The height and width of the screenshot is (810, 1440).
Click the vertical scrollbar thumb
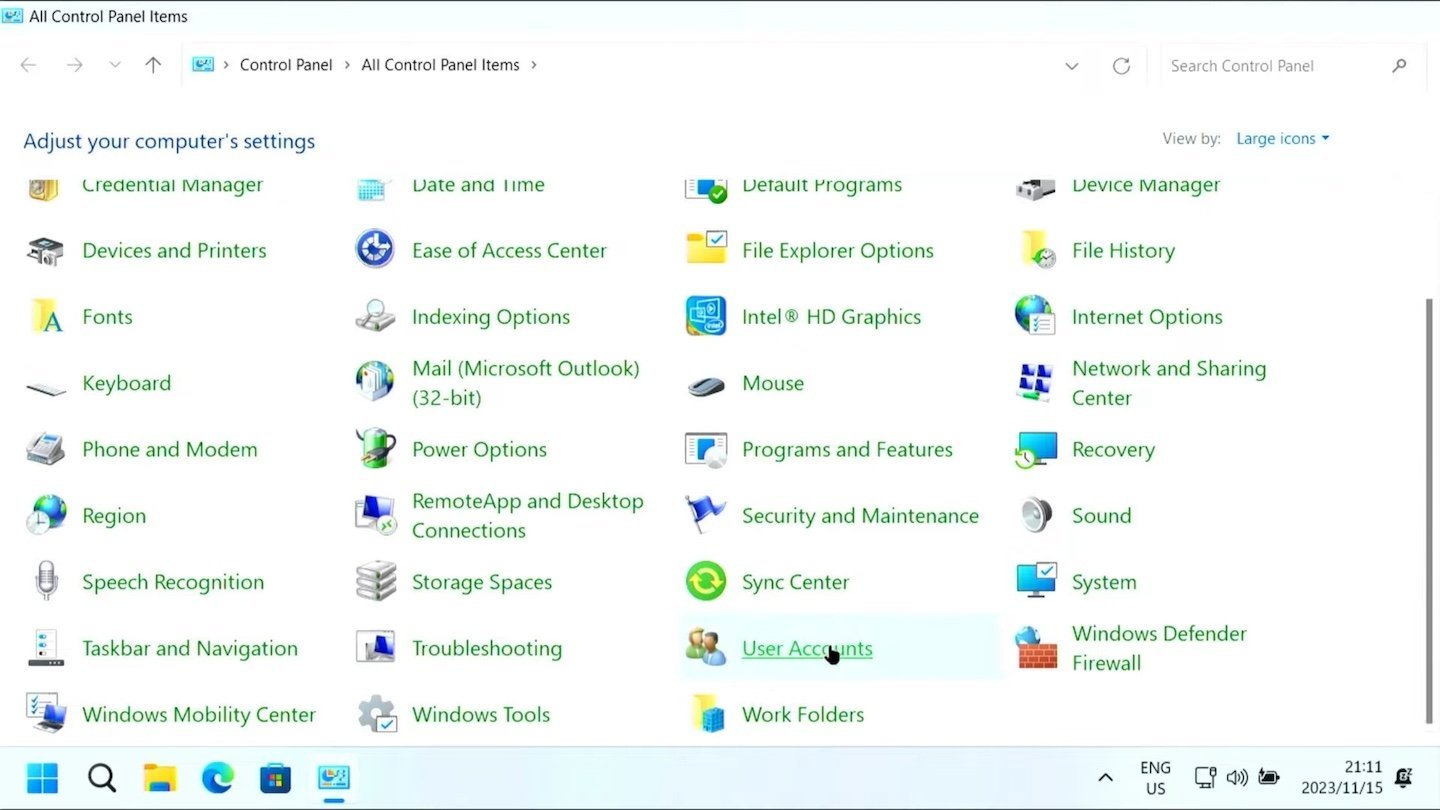pyautogui.click(x=1428, y=510)
